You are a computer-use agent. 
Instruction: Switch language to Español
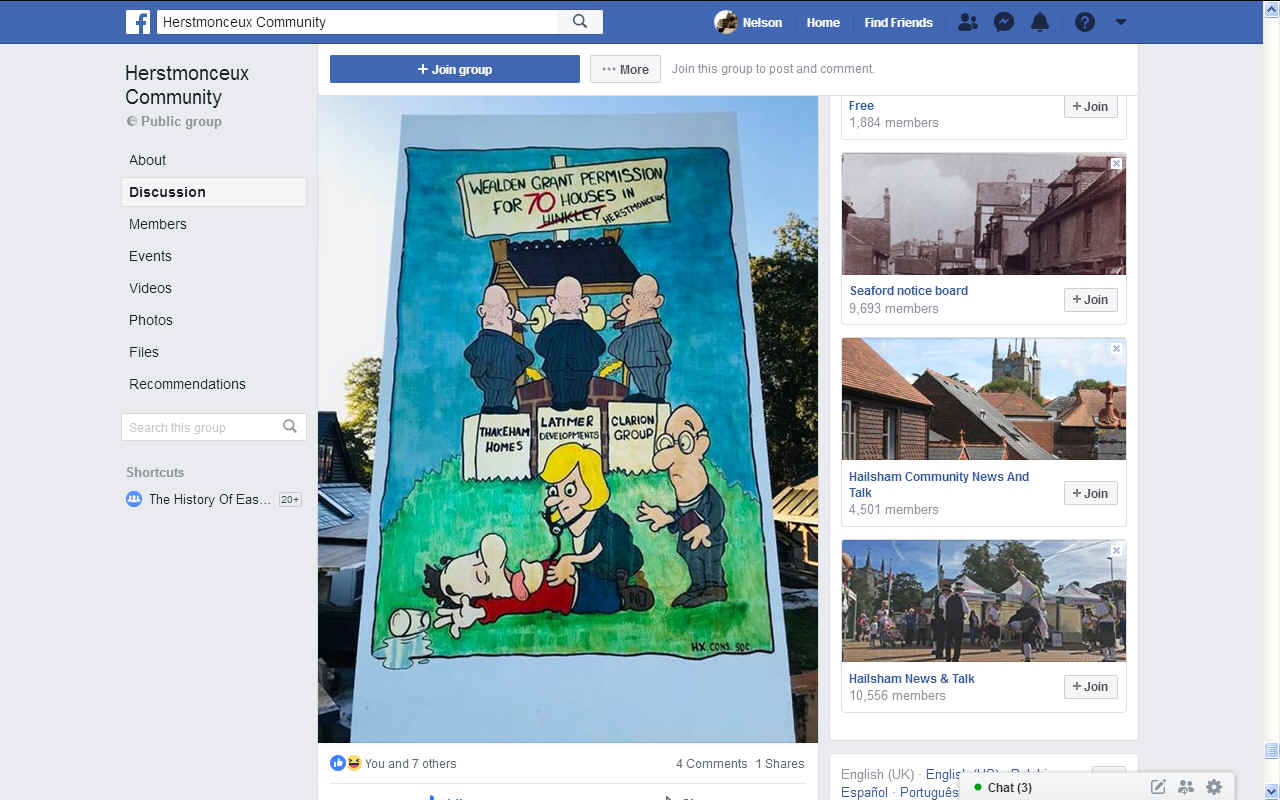click(x=864, y=792)
